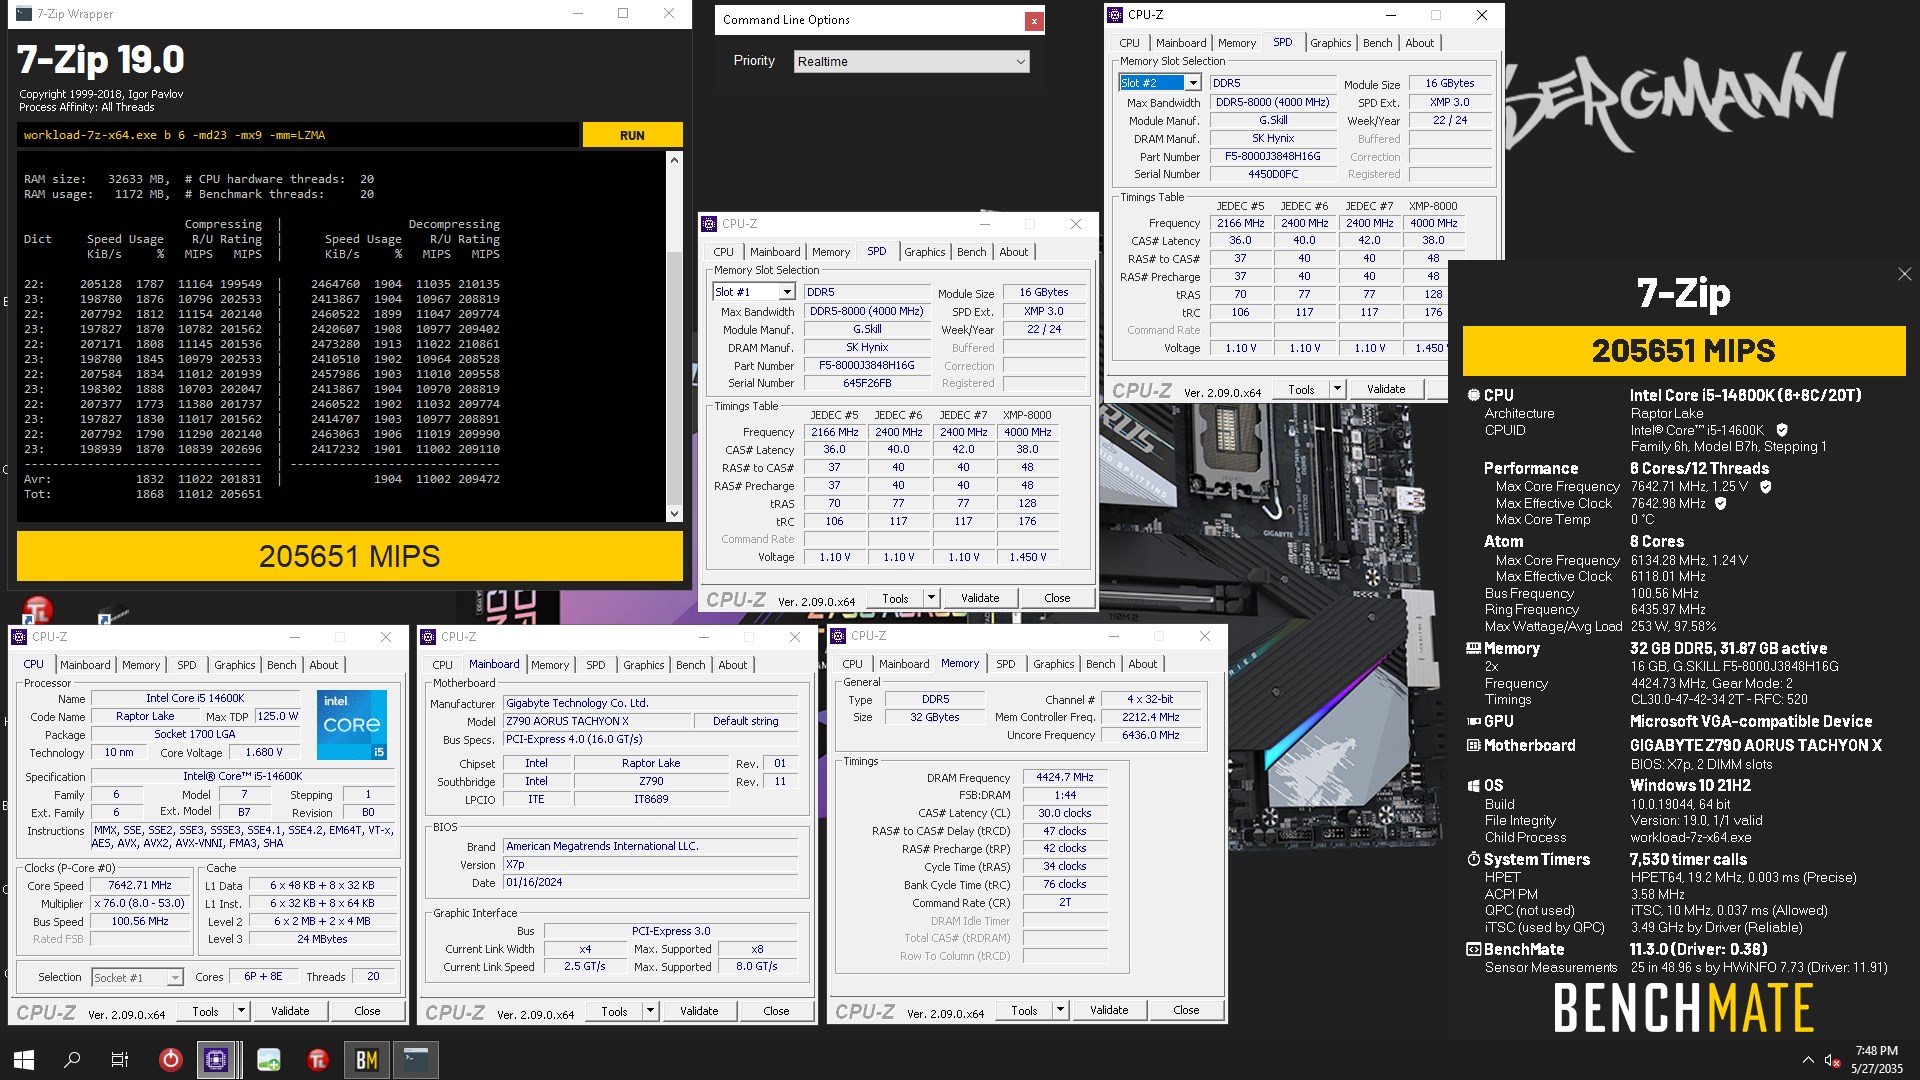This screenshot has height=1080, width=1920.
Task: Open Graphics tab in CPU-Z Mainboard window
Action: pyautogui.click(x=643, y=665)
